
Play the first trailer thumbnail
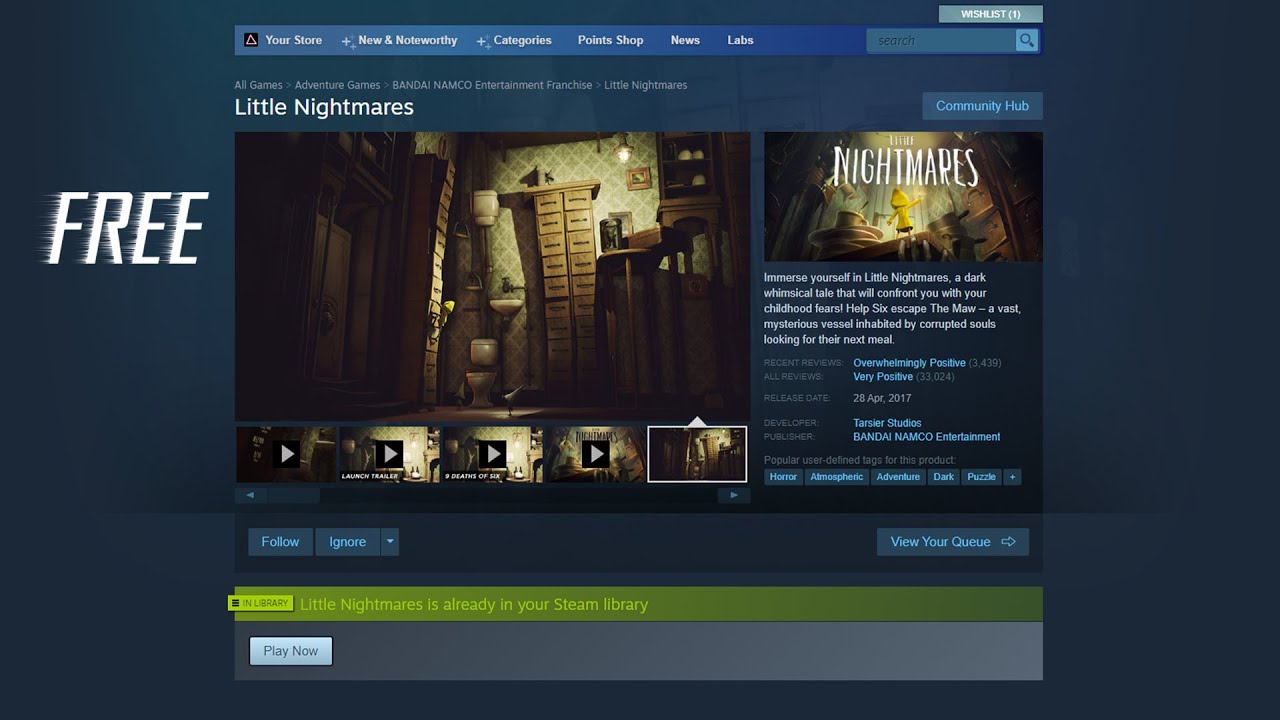tap(287, 454)
